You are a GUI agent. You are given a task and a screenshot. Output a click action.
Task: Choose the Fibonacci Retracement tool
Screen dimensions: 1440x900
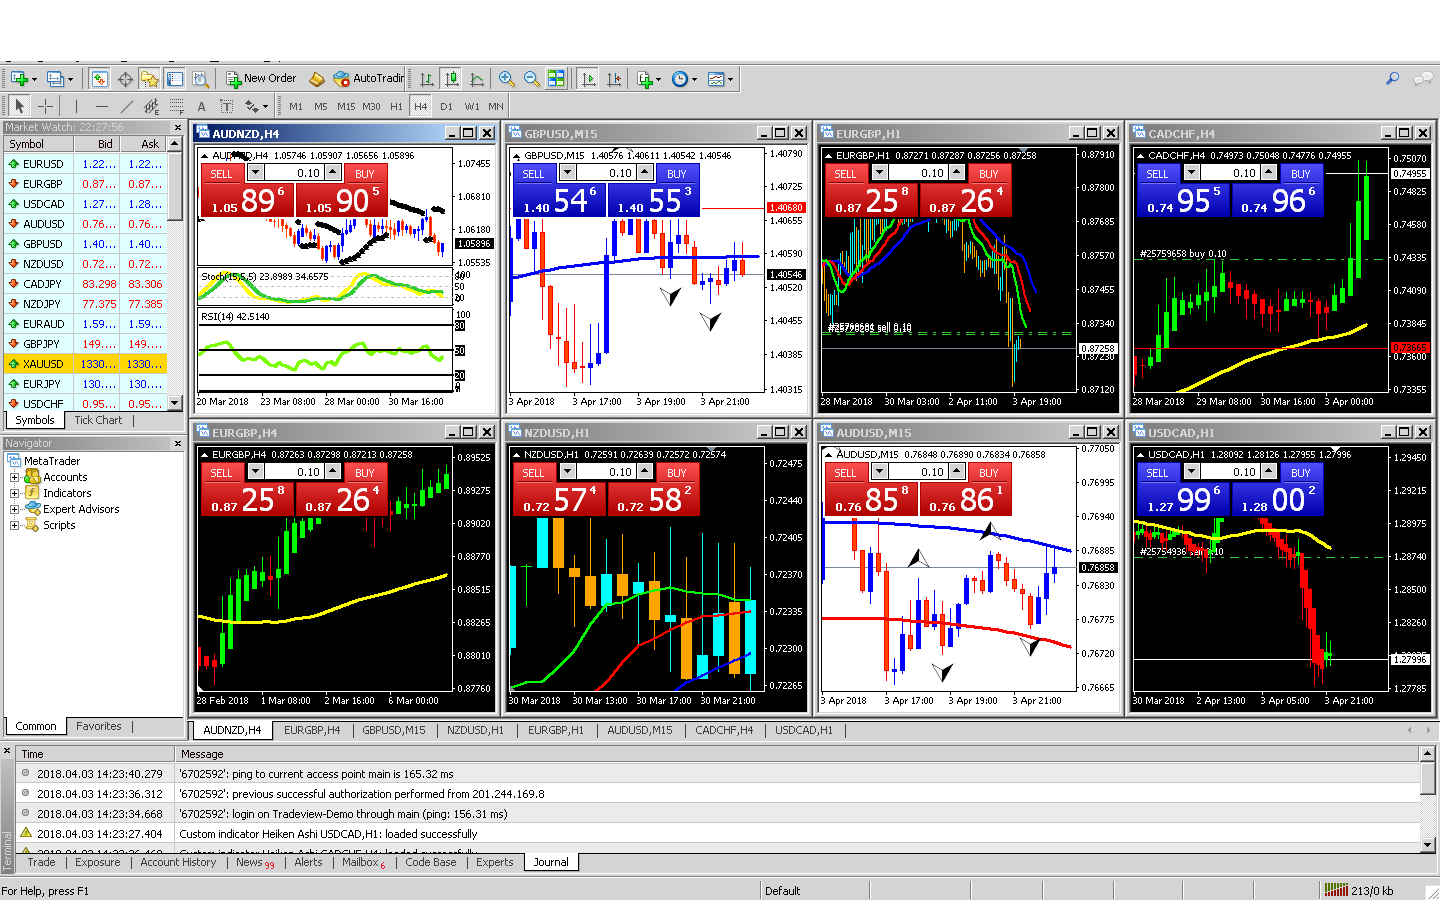tap(177, 106)
